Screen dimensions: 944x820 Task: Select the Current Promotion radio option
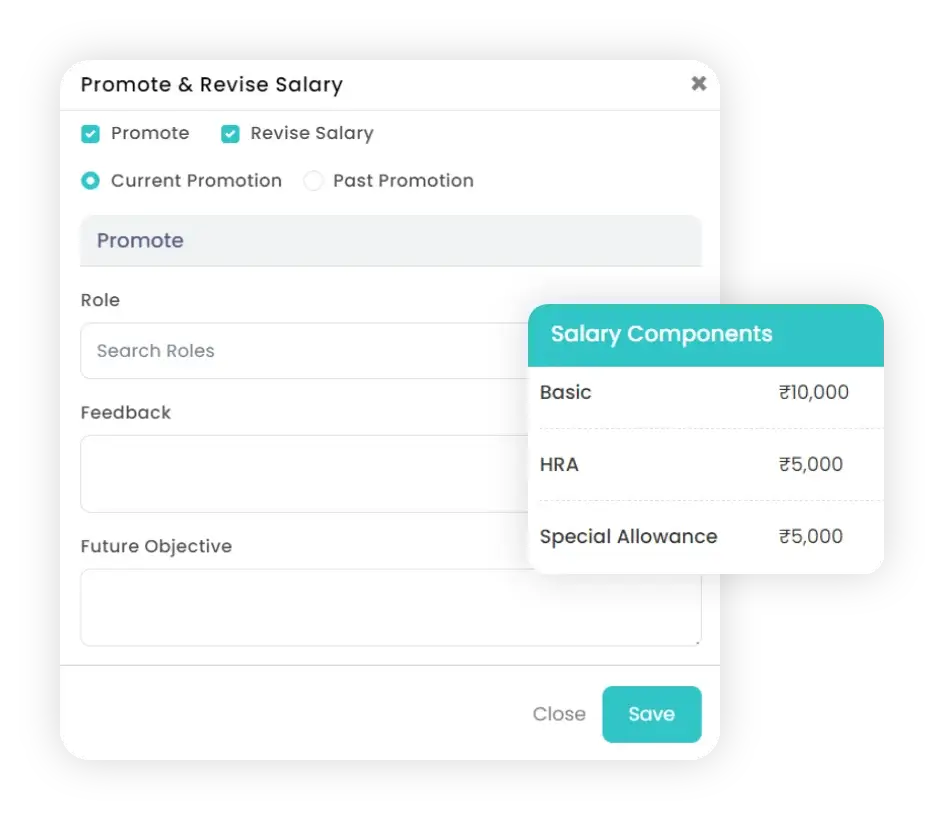(91, 181)
